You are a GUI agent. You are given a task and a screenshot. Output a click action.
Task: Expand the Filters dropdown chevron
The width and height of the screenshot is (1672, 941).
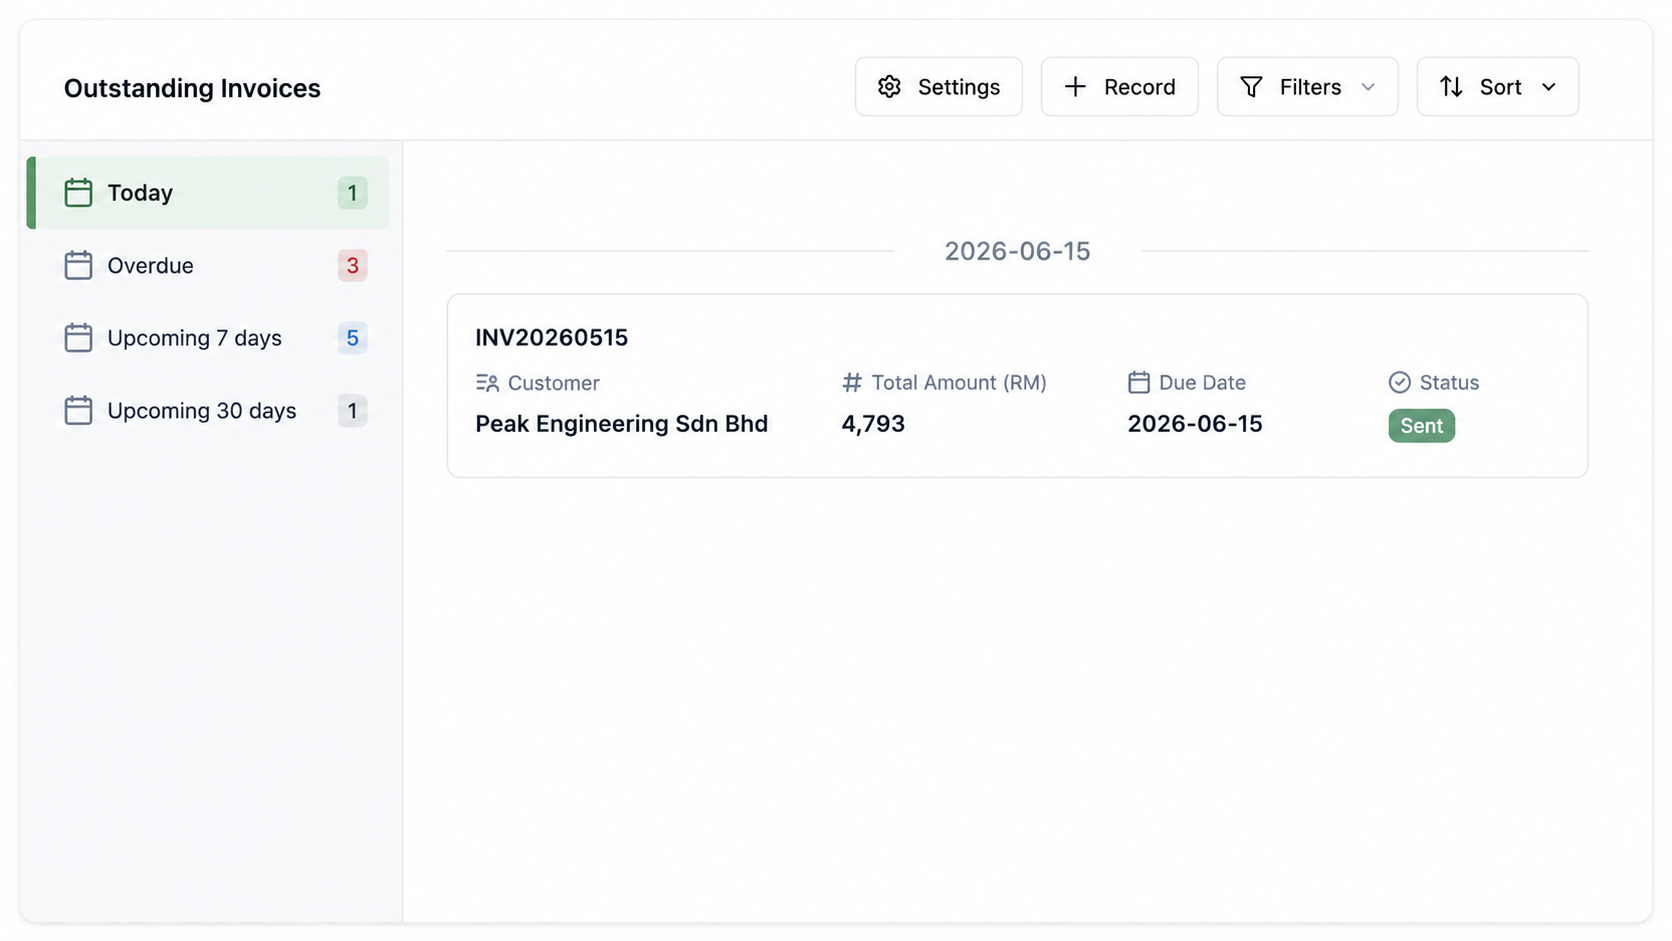pos(1368,87)
